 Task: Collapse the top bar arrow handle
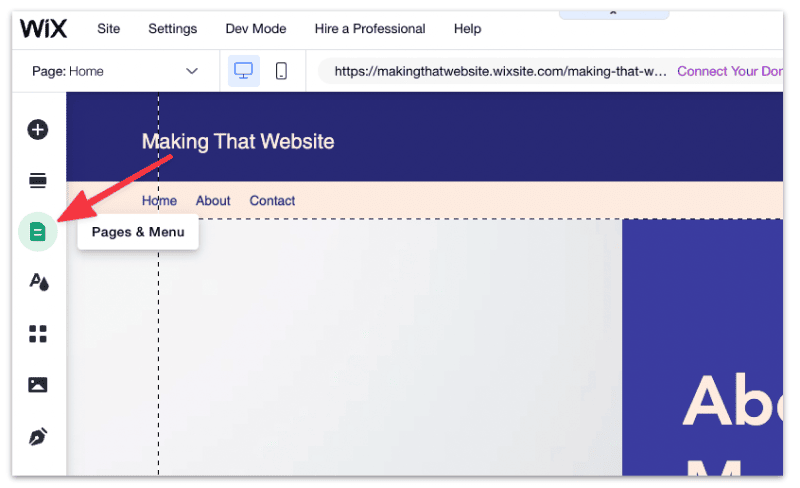tap(614, 14)
